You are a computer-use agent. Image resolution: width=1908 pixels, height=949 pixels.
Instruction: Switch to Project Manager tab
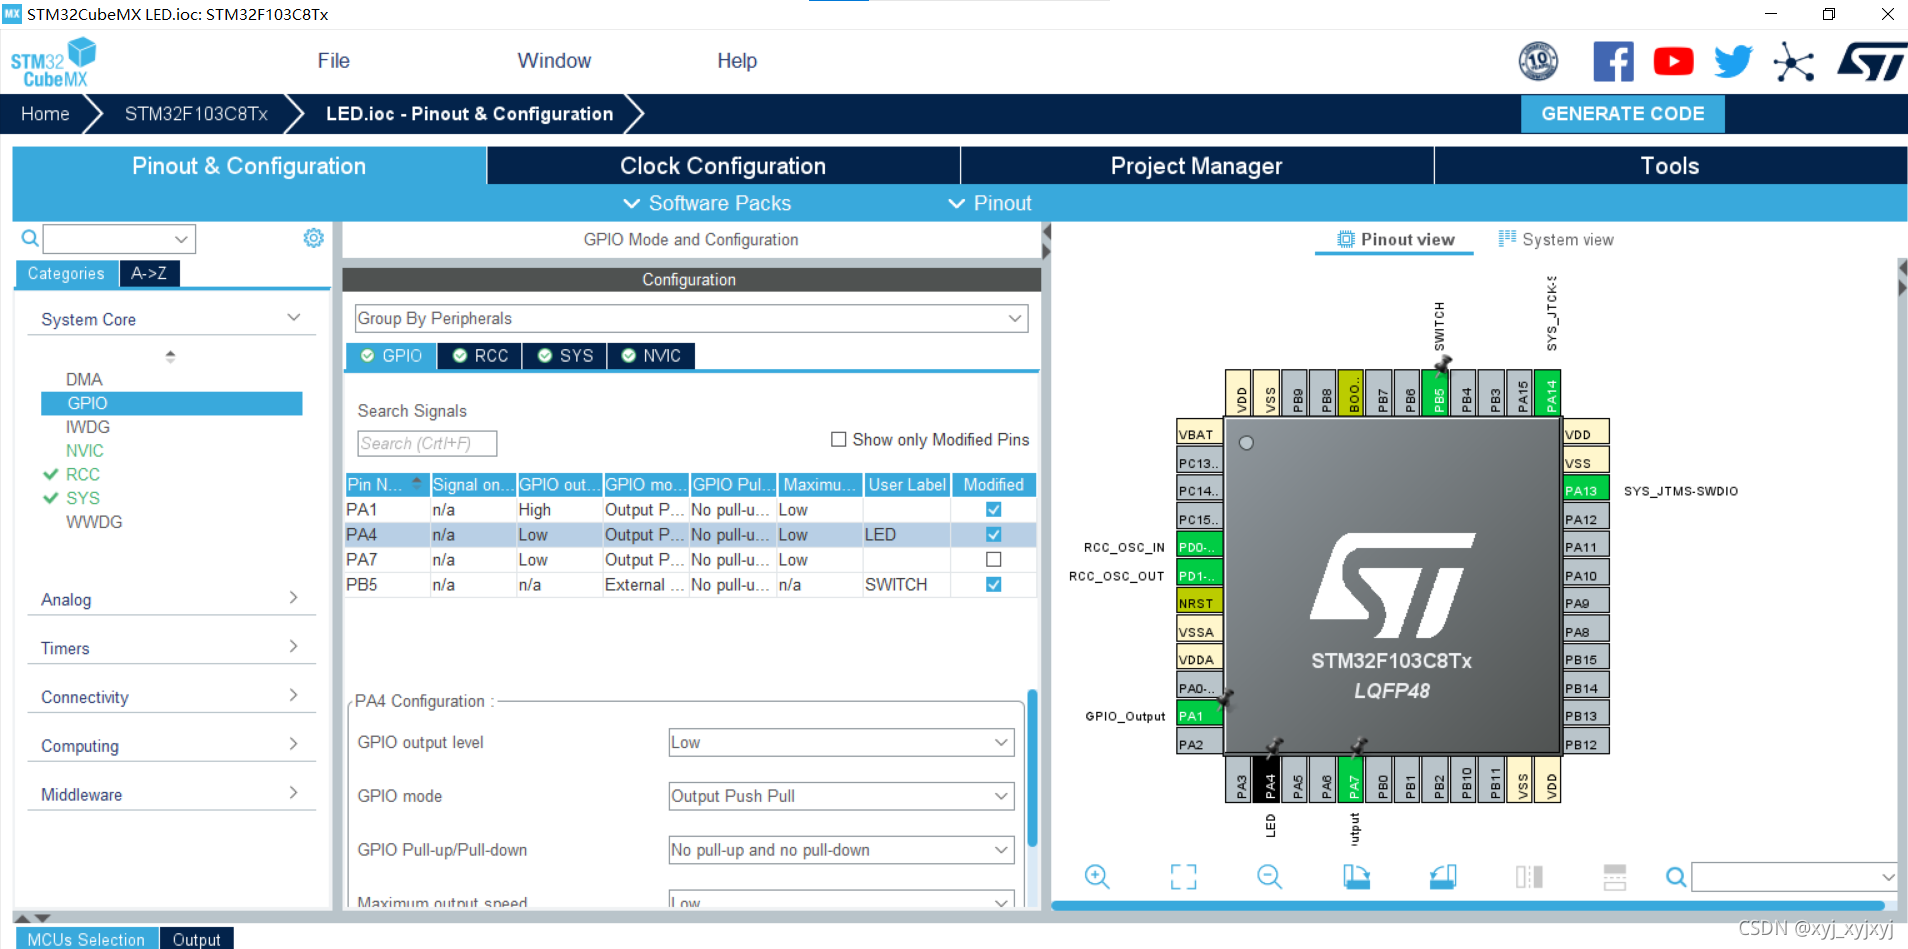tap(1196, 166)
